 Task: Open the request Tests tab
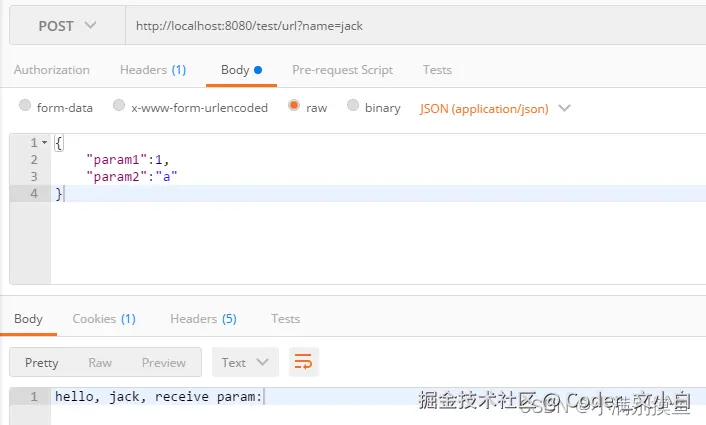coord(437,70)
